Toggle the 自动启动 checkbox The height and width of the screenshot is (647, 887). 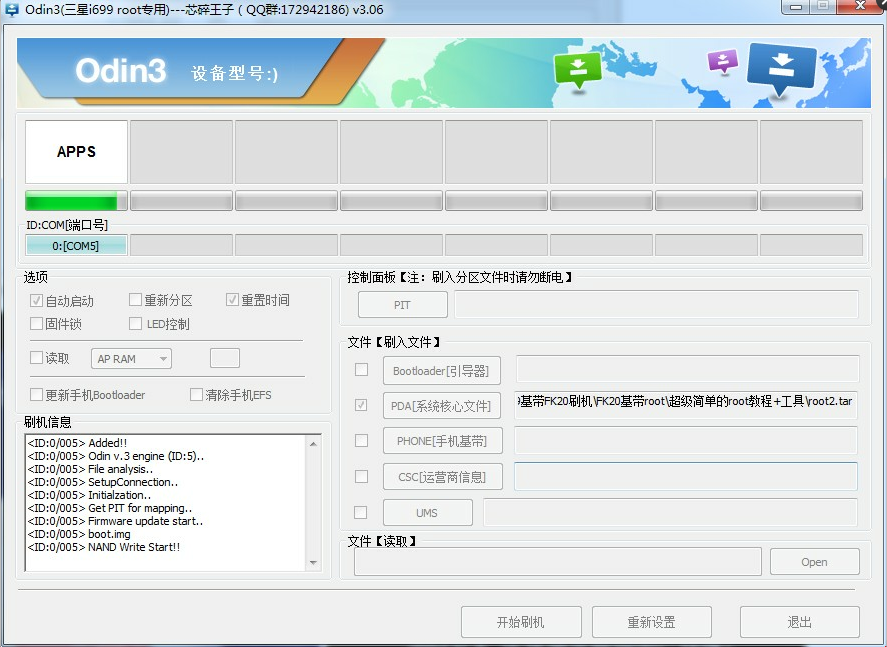point(36,301)
